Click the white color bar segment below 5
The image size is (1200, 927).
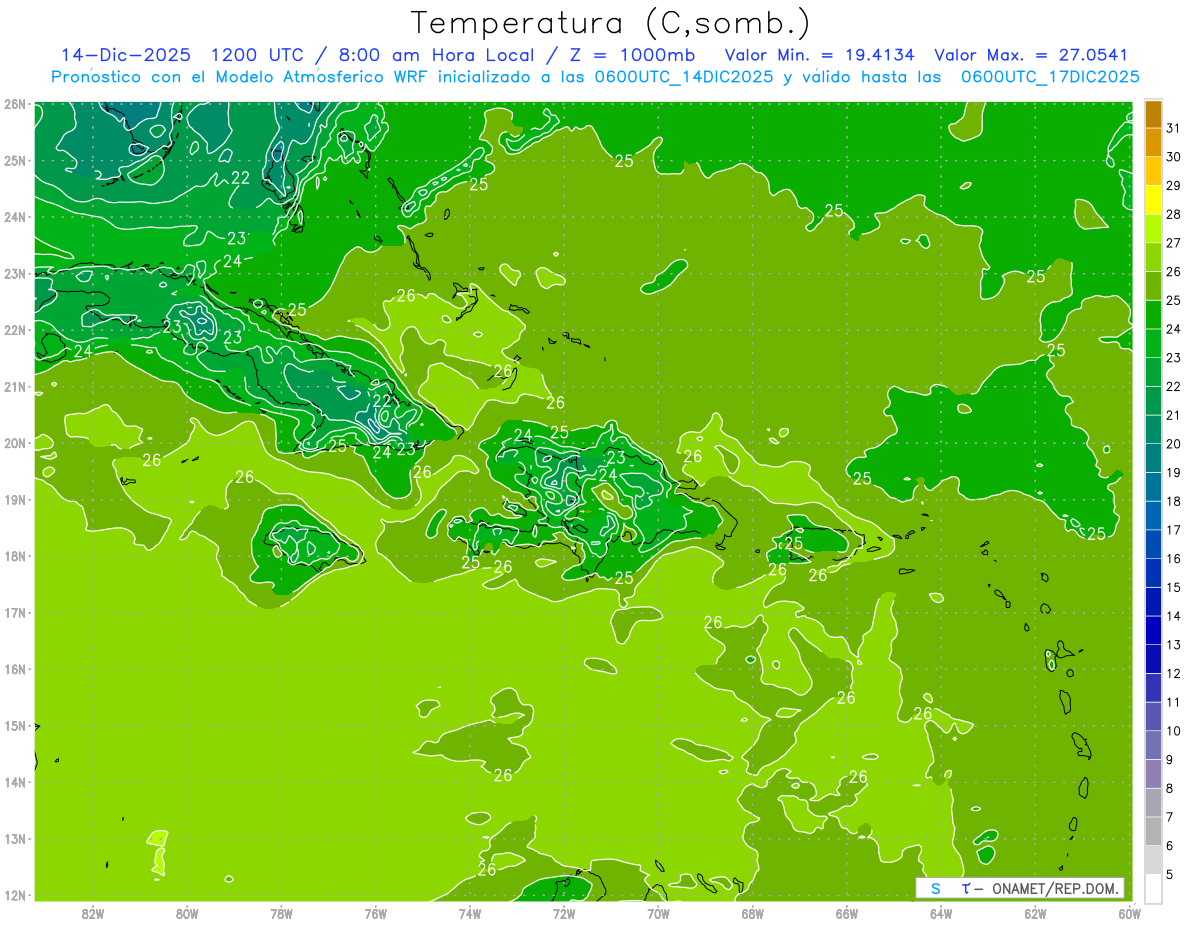coord(1153,888)
